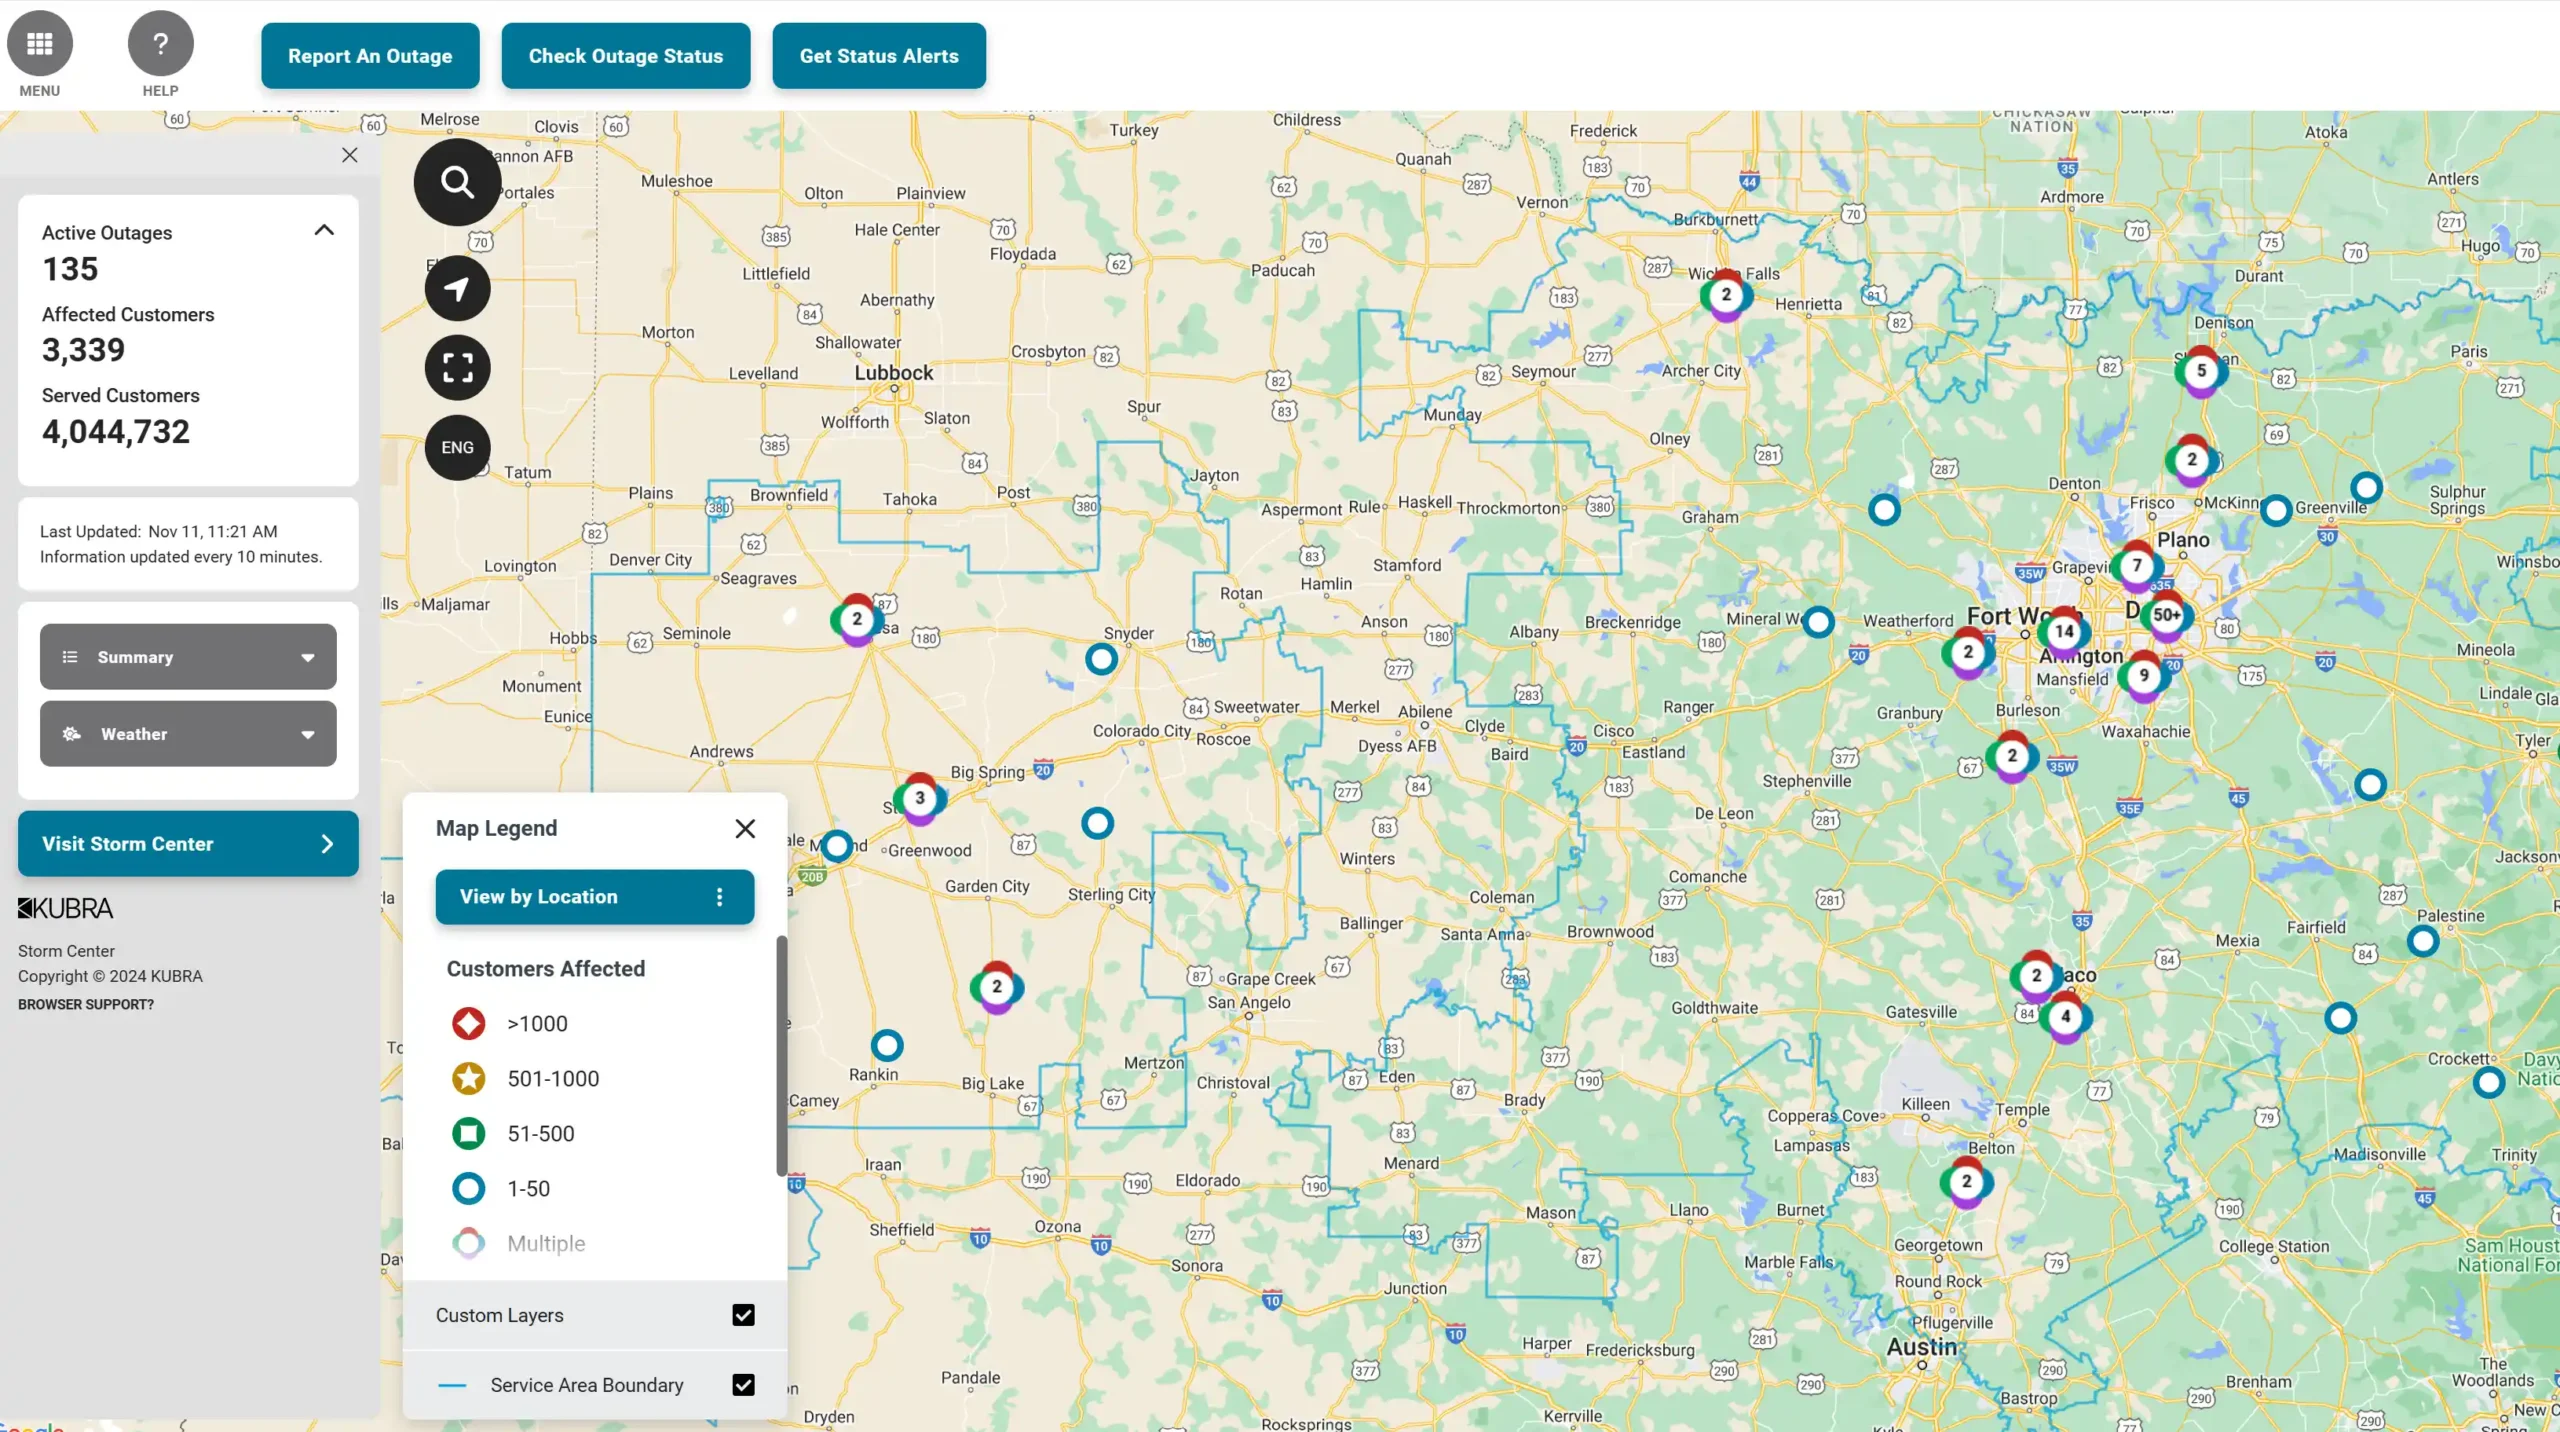Click the location/navigation arrow icon
This screenshot has width=2560, height=1432.
pos(457,287)
